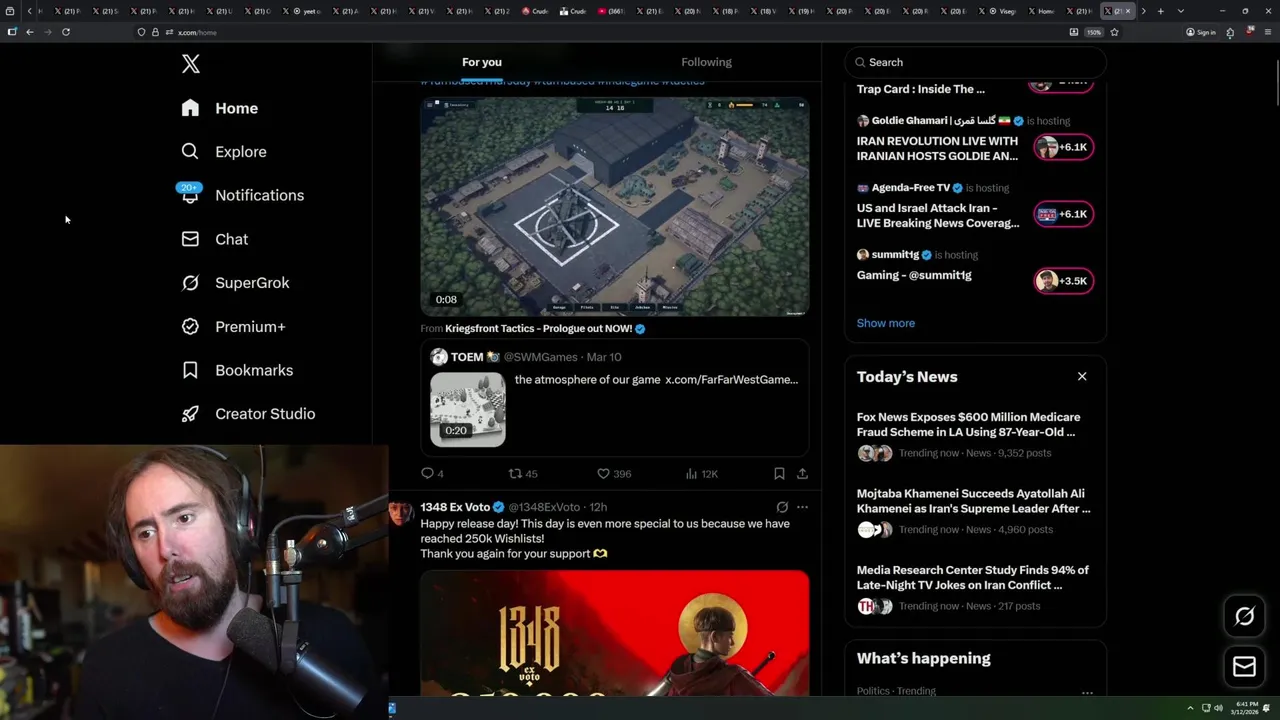The image size is (1280, 720).
Task: Click Show more under live spaces
Action: (885, 323)
